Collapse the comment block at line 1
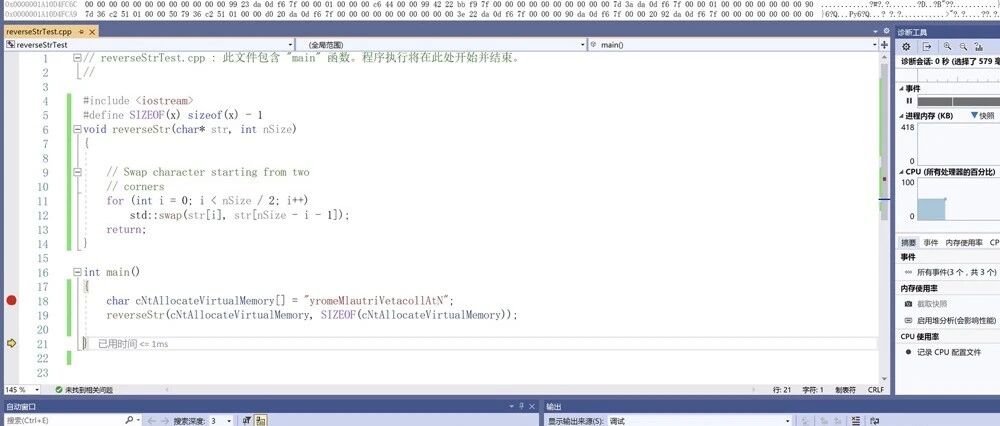 (x=77, y=57)
